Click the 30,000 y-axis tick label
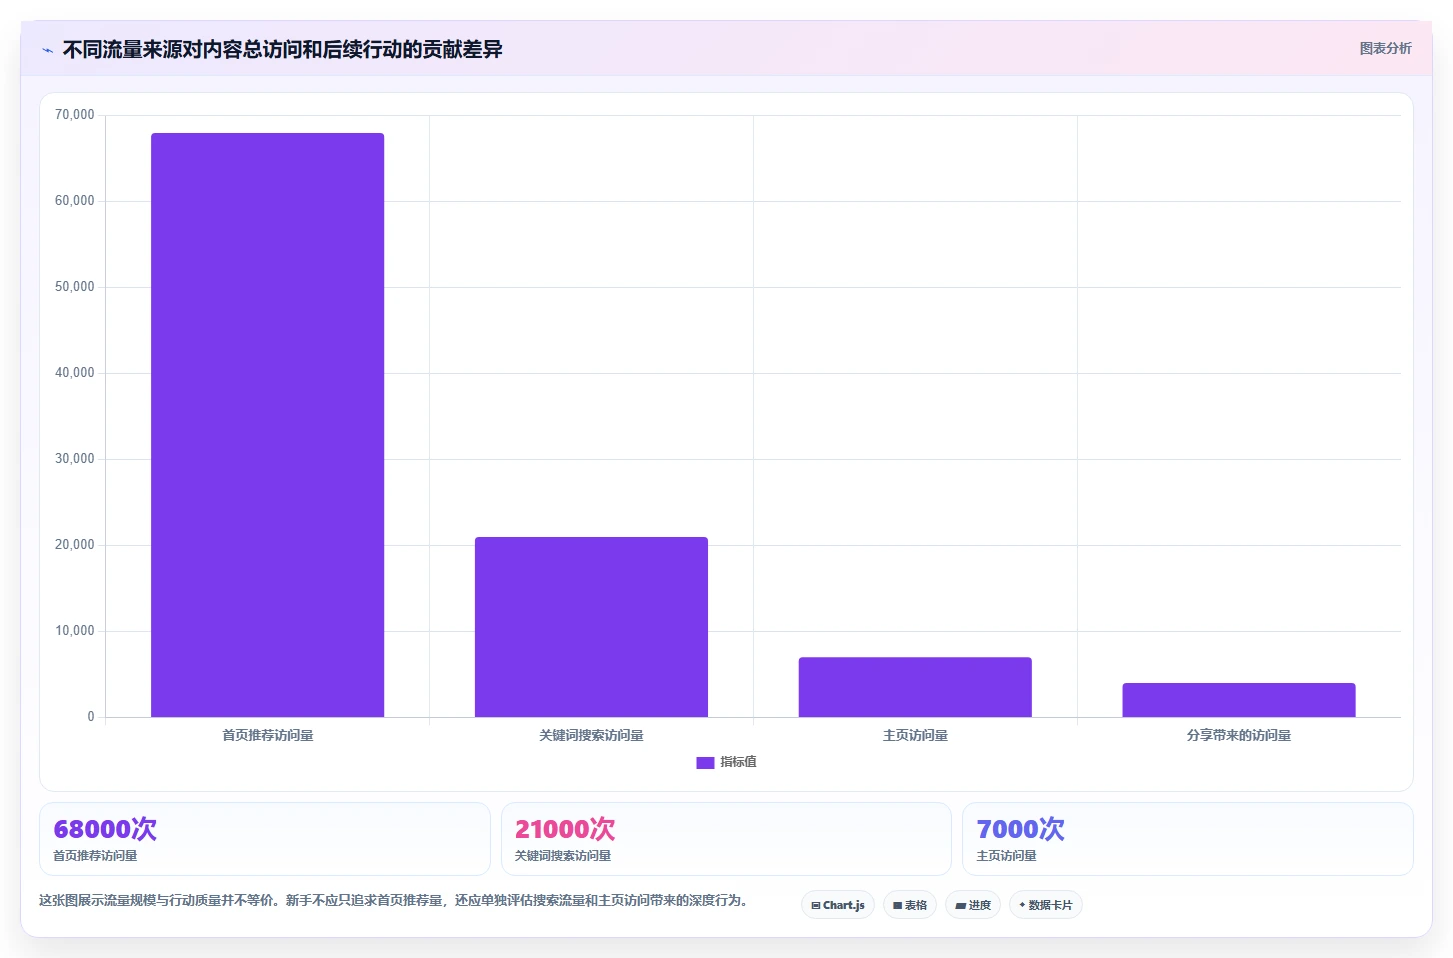 coord(75,459)
